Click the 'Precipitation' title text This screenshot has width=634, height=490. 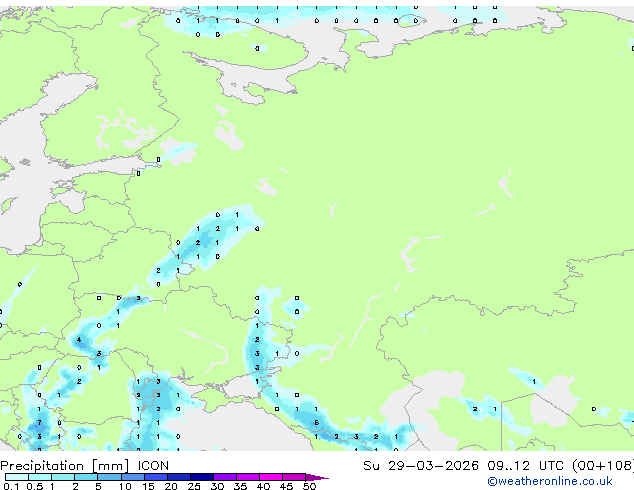42,466
